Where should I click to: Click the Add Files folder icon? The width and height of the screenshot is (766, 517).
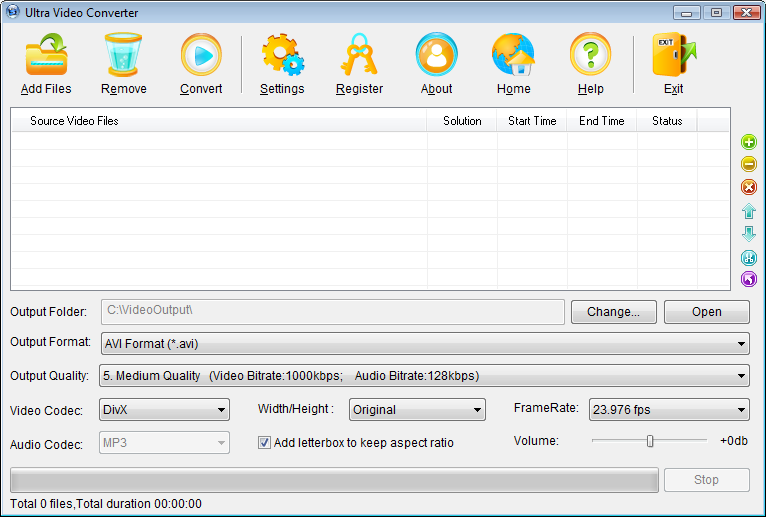tap(46, 54)
